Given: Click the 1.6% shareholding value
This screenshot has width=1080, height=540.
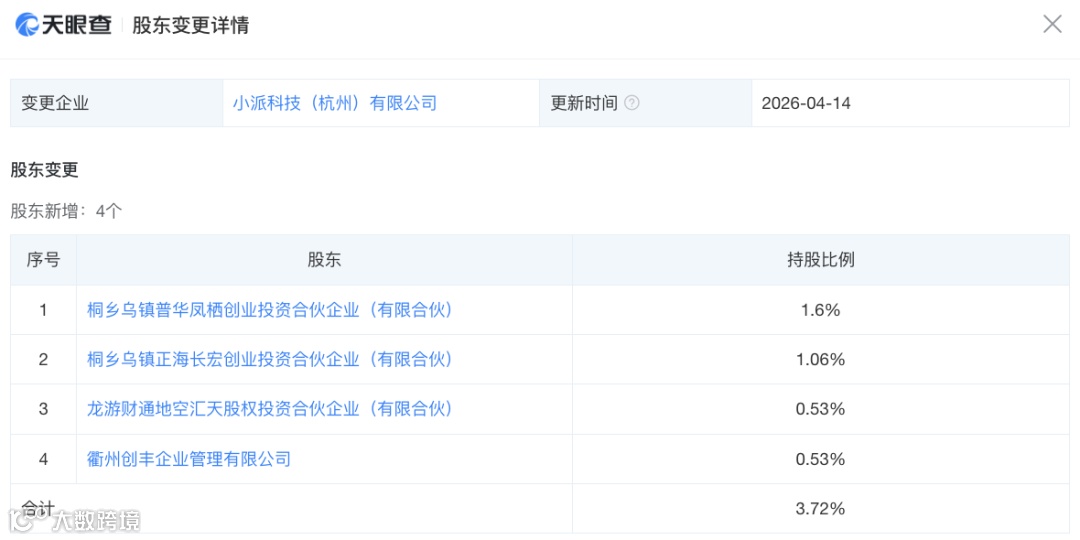Looking at the screenshot, I should click(820, 311).
